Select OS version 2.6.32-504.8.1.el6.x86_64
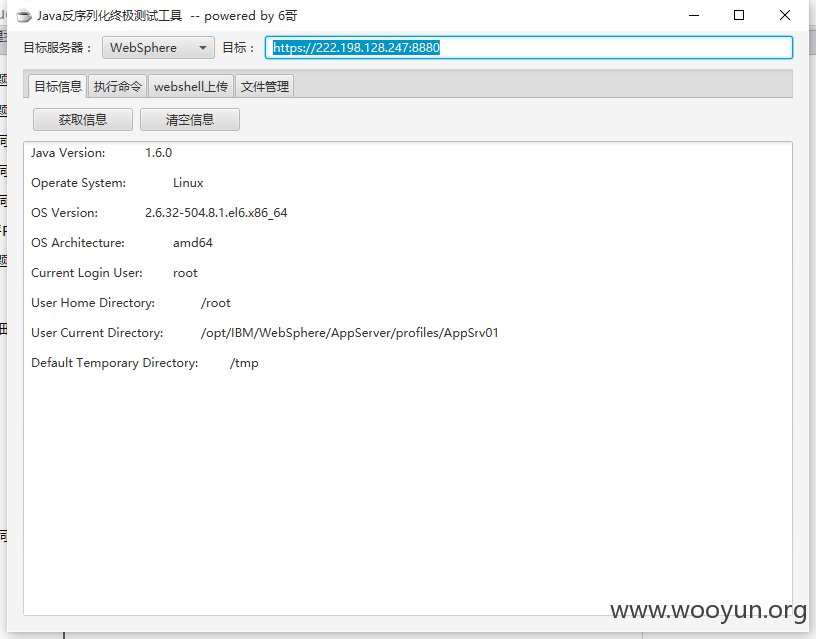The width and height of the screenshot is (816, 639). tap(216, 213)
